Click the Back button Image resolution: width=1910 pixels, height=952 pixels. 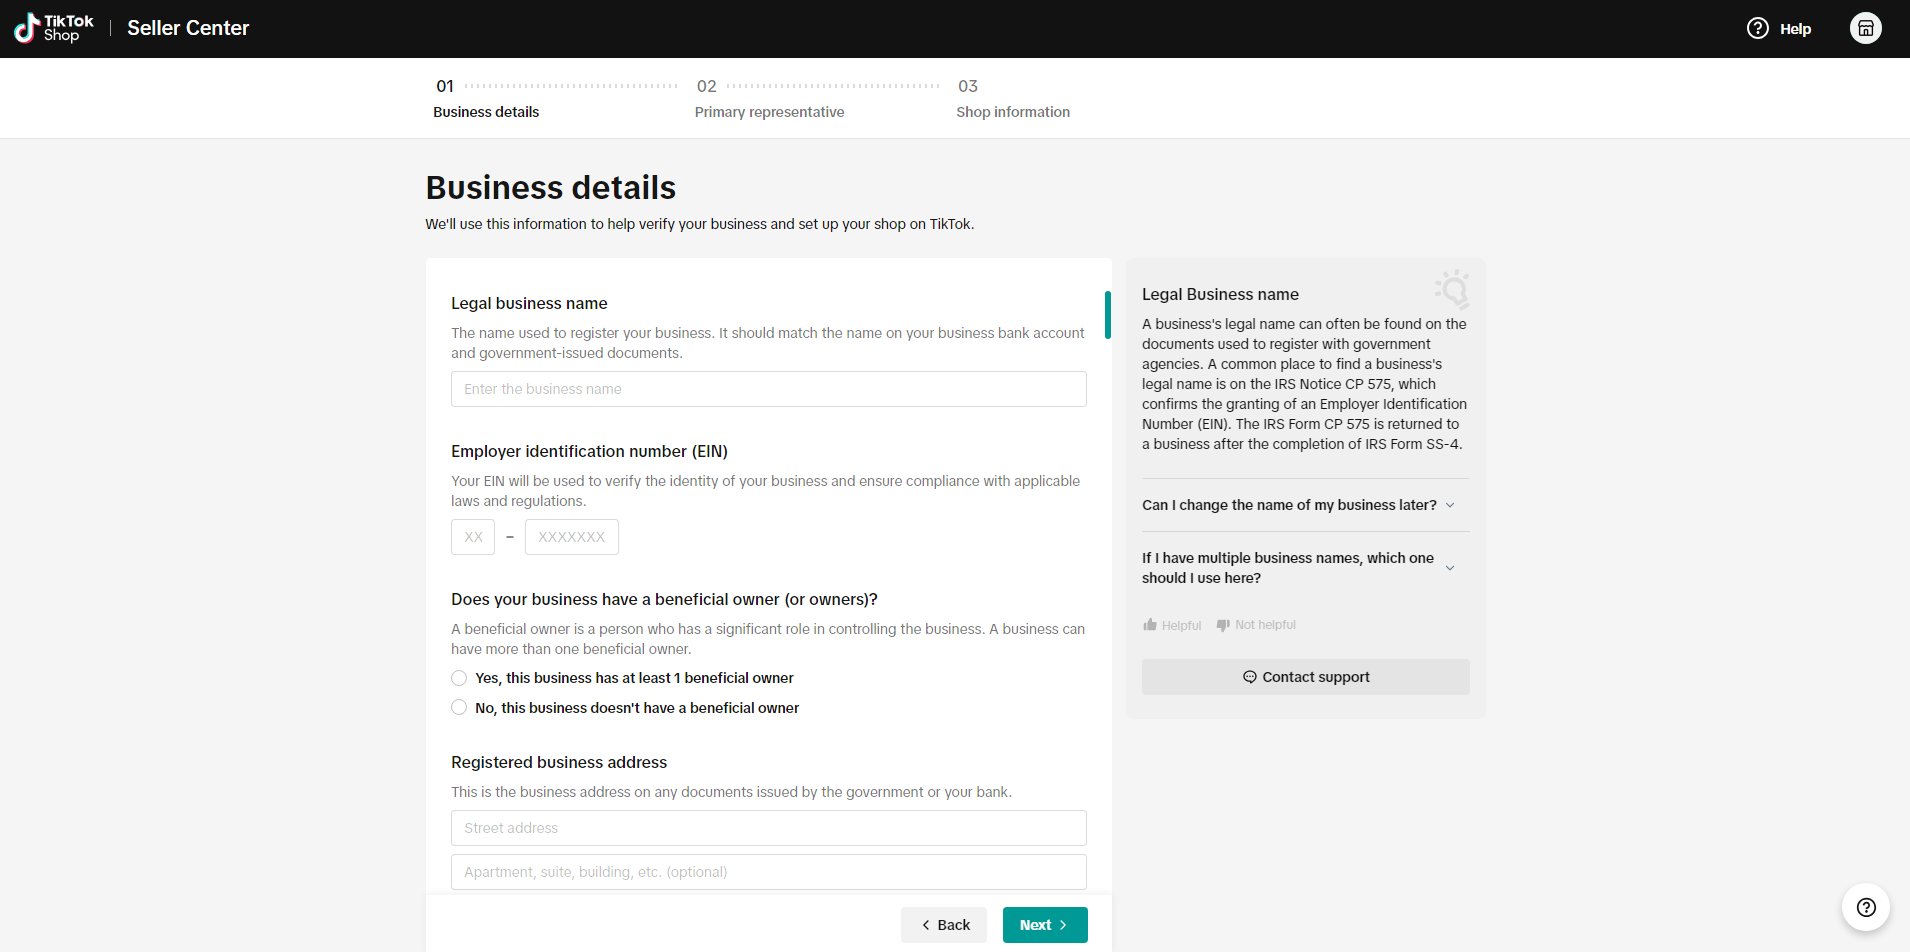point(943,925)
